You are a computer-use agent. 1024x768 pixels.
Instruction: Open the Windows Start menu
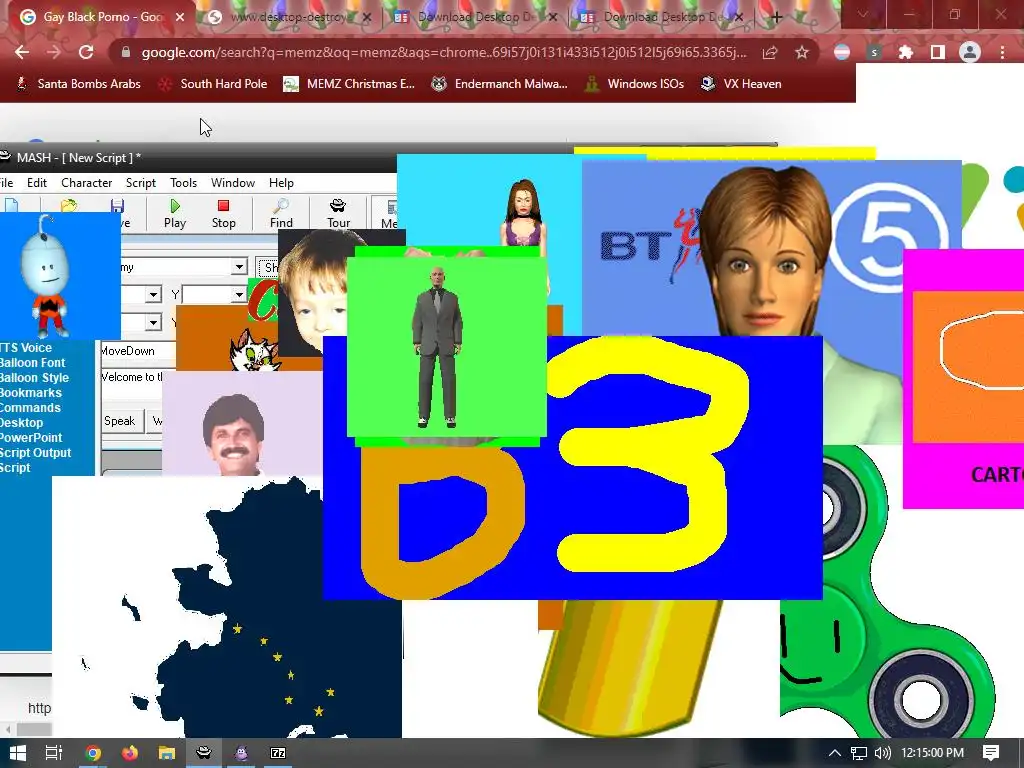[18, 753]
